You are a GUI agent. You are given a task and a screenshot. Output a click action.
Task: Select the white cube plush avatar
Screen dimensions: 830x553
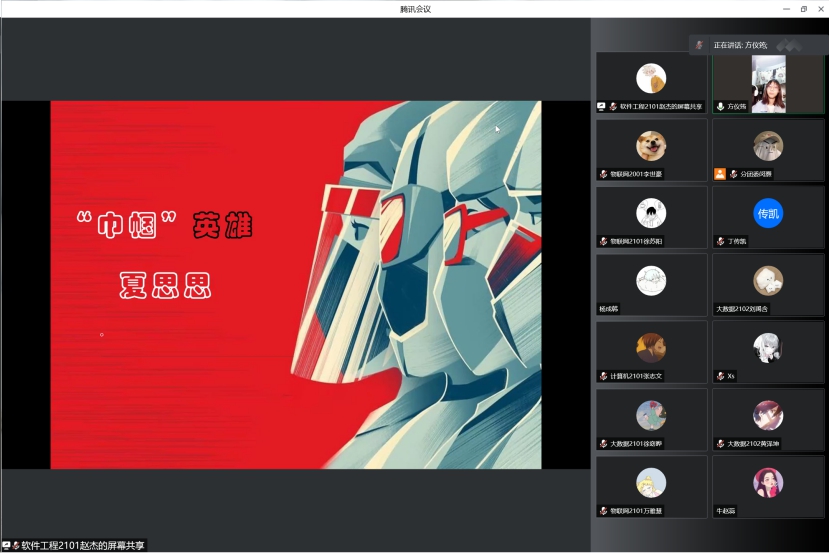pos(768,280)
